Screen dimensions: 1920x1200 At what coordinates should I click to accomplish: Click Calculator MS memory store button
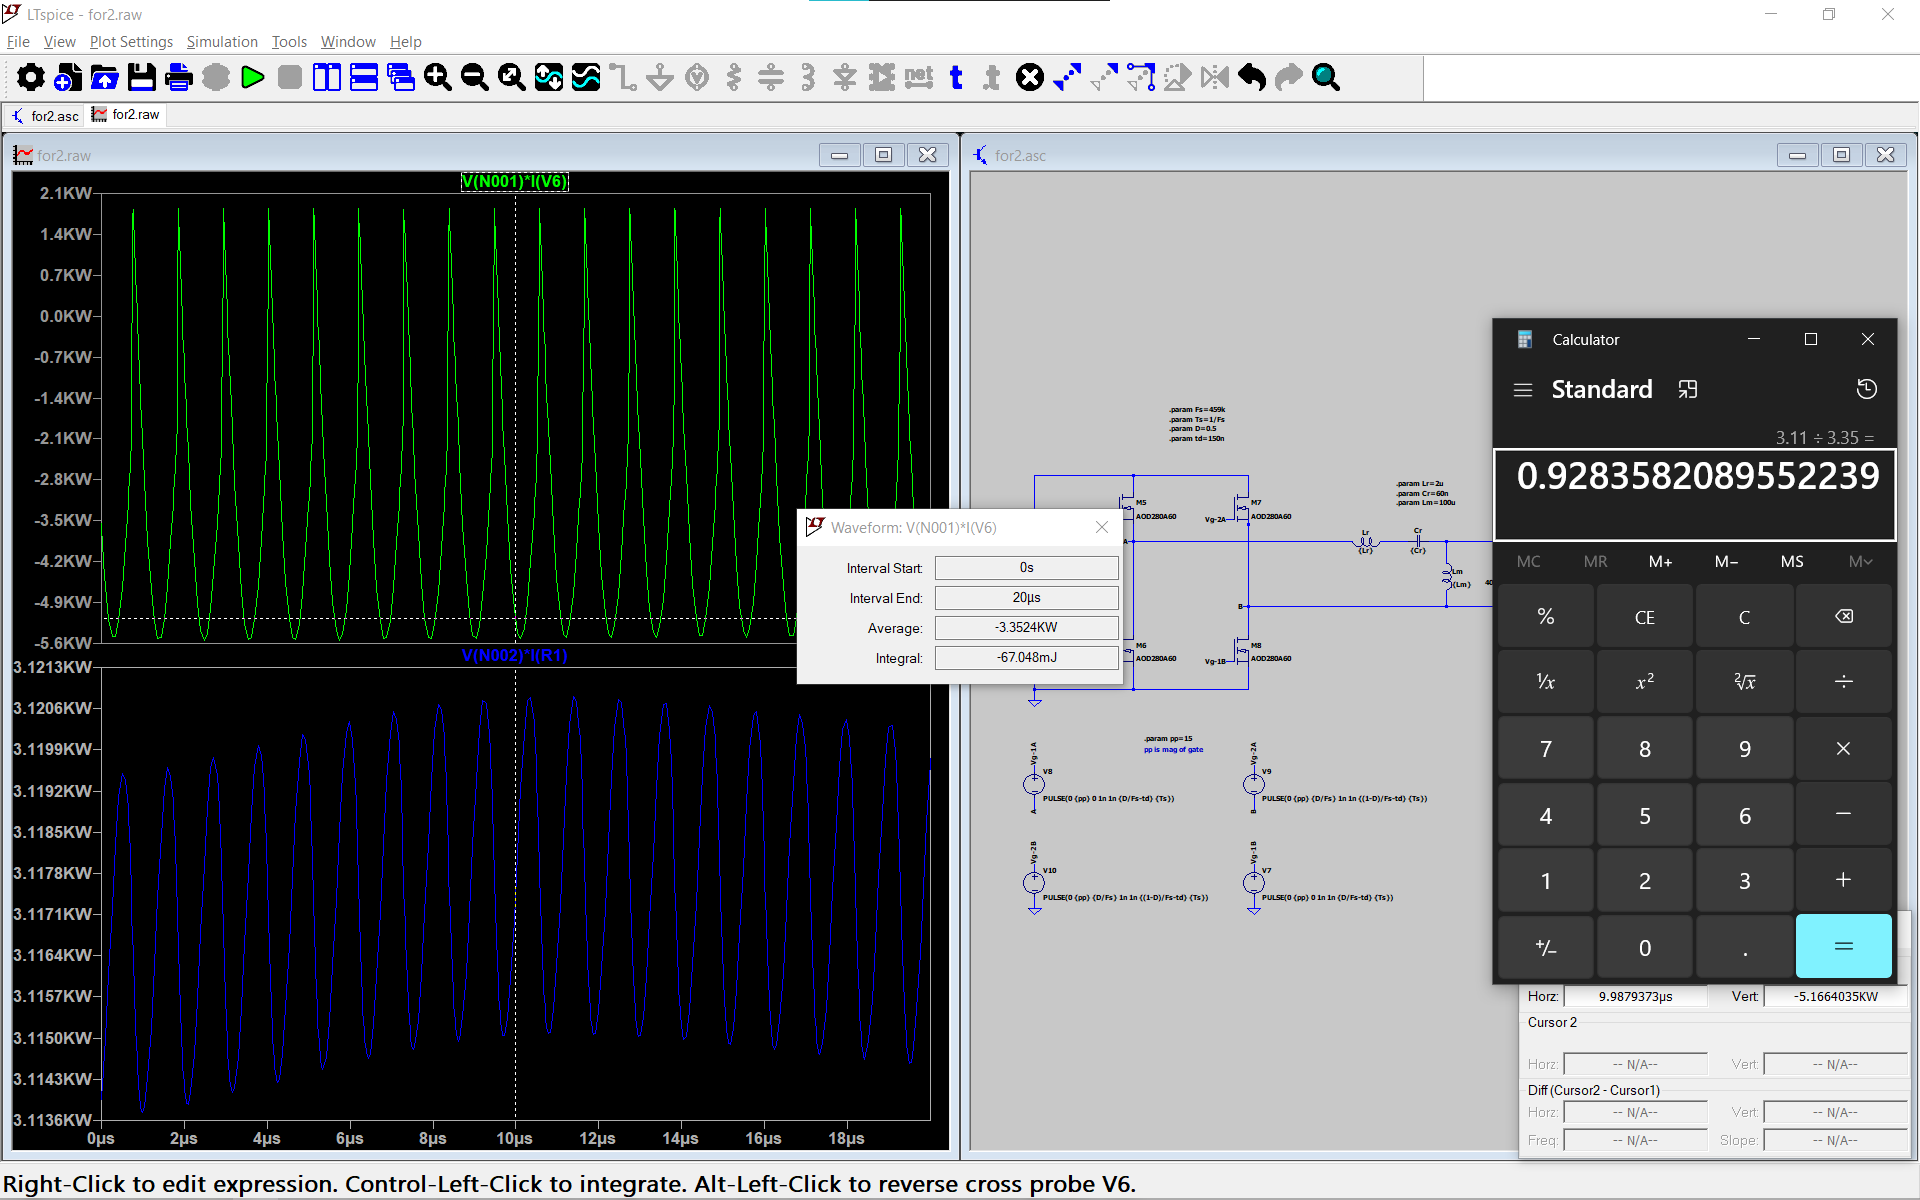(x=1792, y=562)
